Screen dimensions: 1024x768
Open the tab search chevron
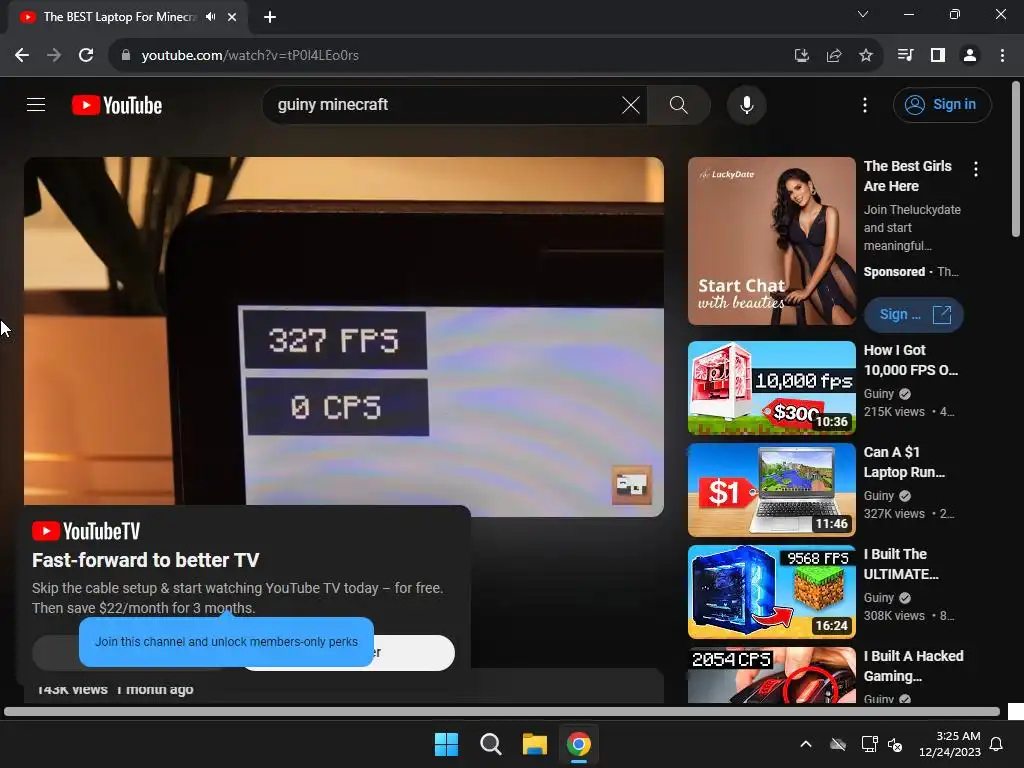(863, 14)
